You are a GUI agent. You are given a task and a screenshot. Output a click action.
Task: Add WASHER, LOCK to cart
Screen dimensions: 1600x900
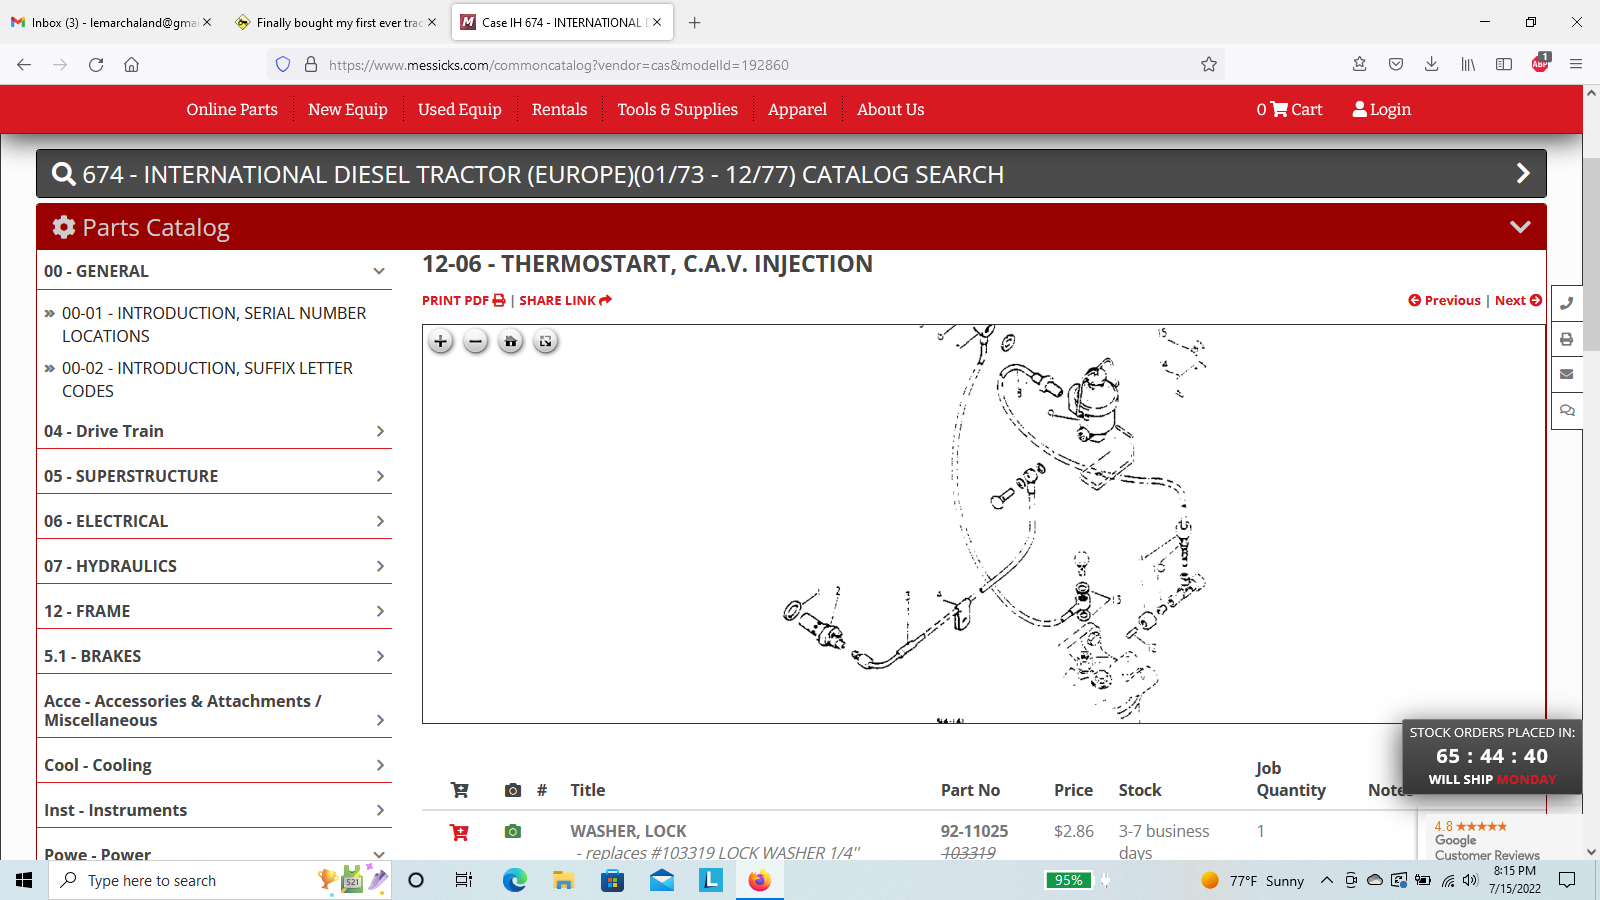[460, 832]
